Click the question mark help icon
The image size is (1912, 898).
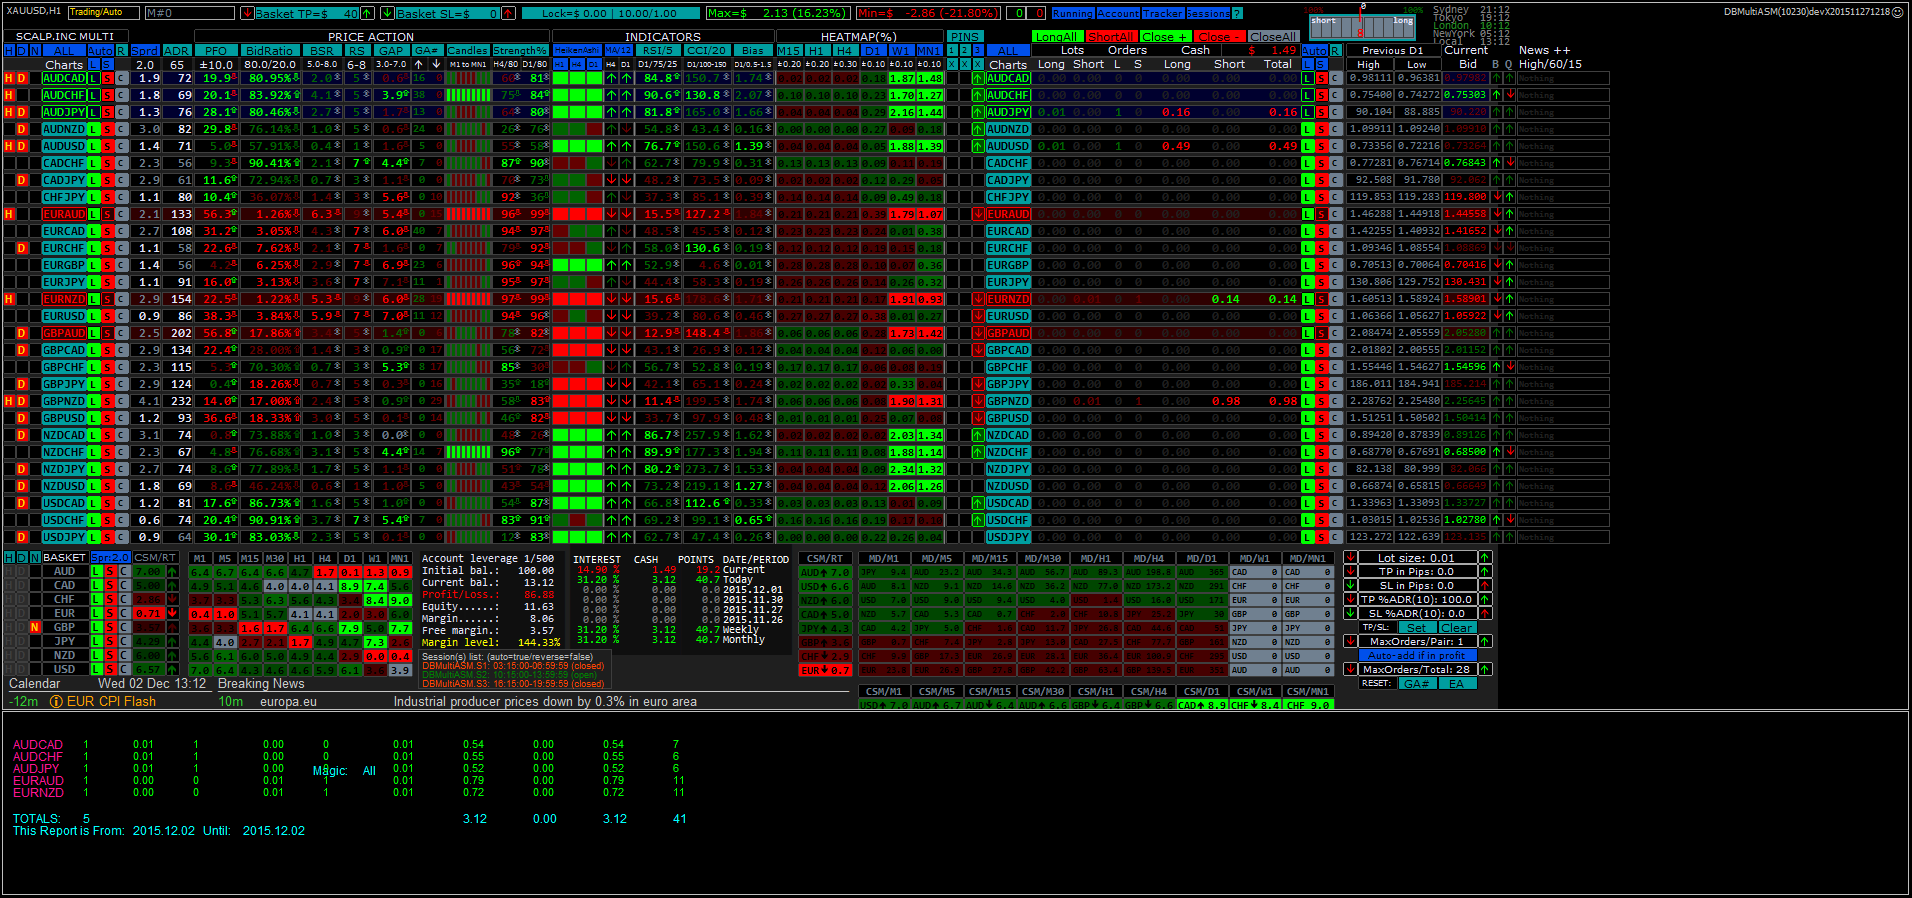pos(1237,13)
